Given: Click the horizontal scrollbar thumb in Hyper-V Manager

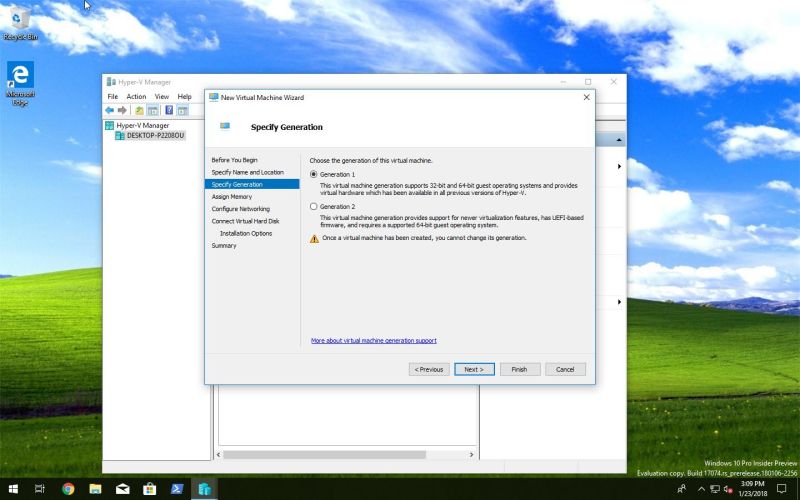Looking at the screenshot, I should click(x=324, y=454).
